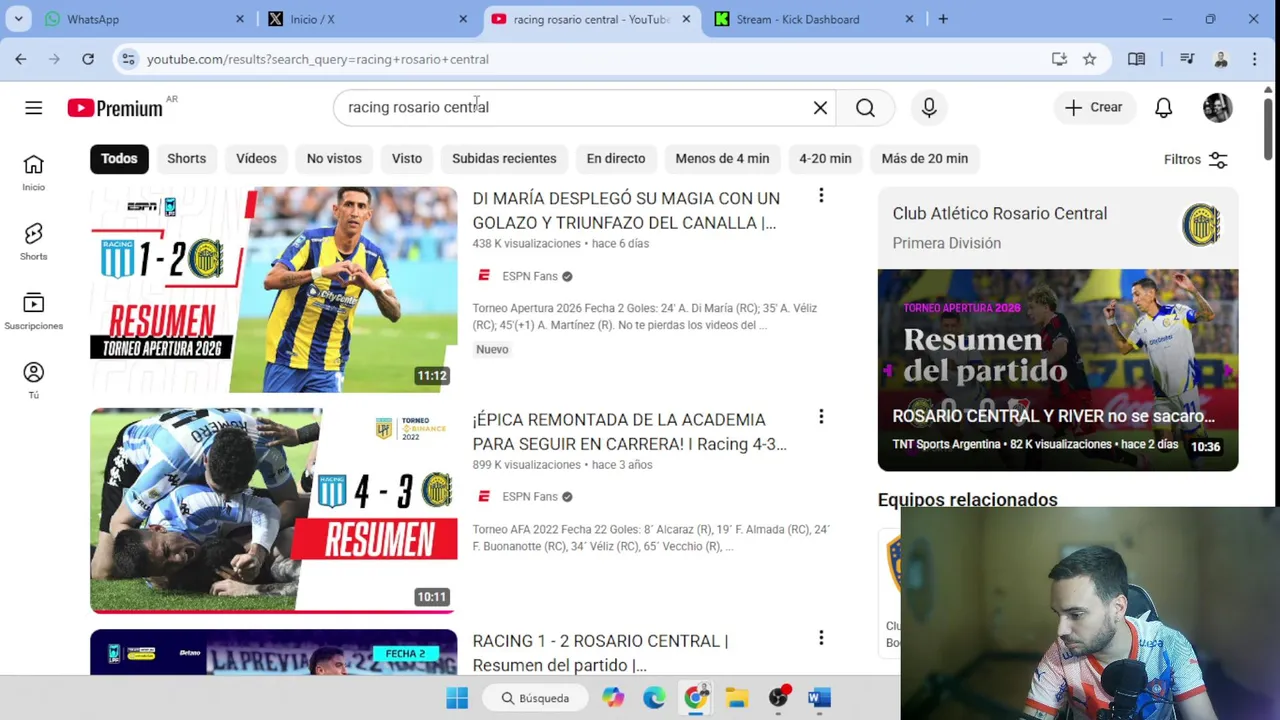Open the Windows Start menu
The image size is (1280, 720).
(x=457, y=698)
